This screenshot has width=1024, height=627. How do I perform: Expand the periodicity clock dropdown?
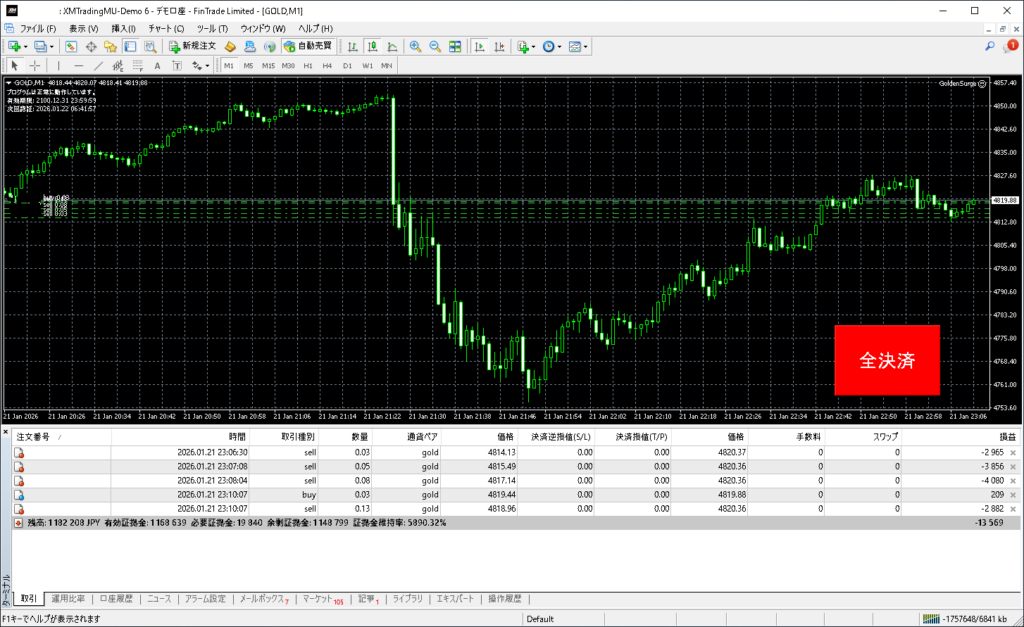[x=560, y=46]
